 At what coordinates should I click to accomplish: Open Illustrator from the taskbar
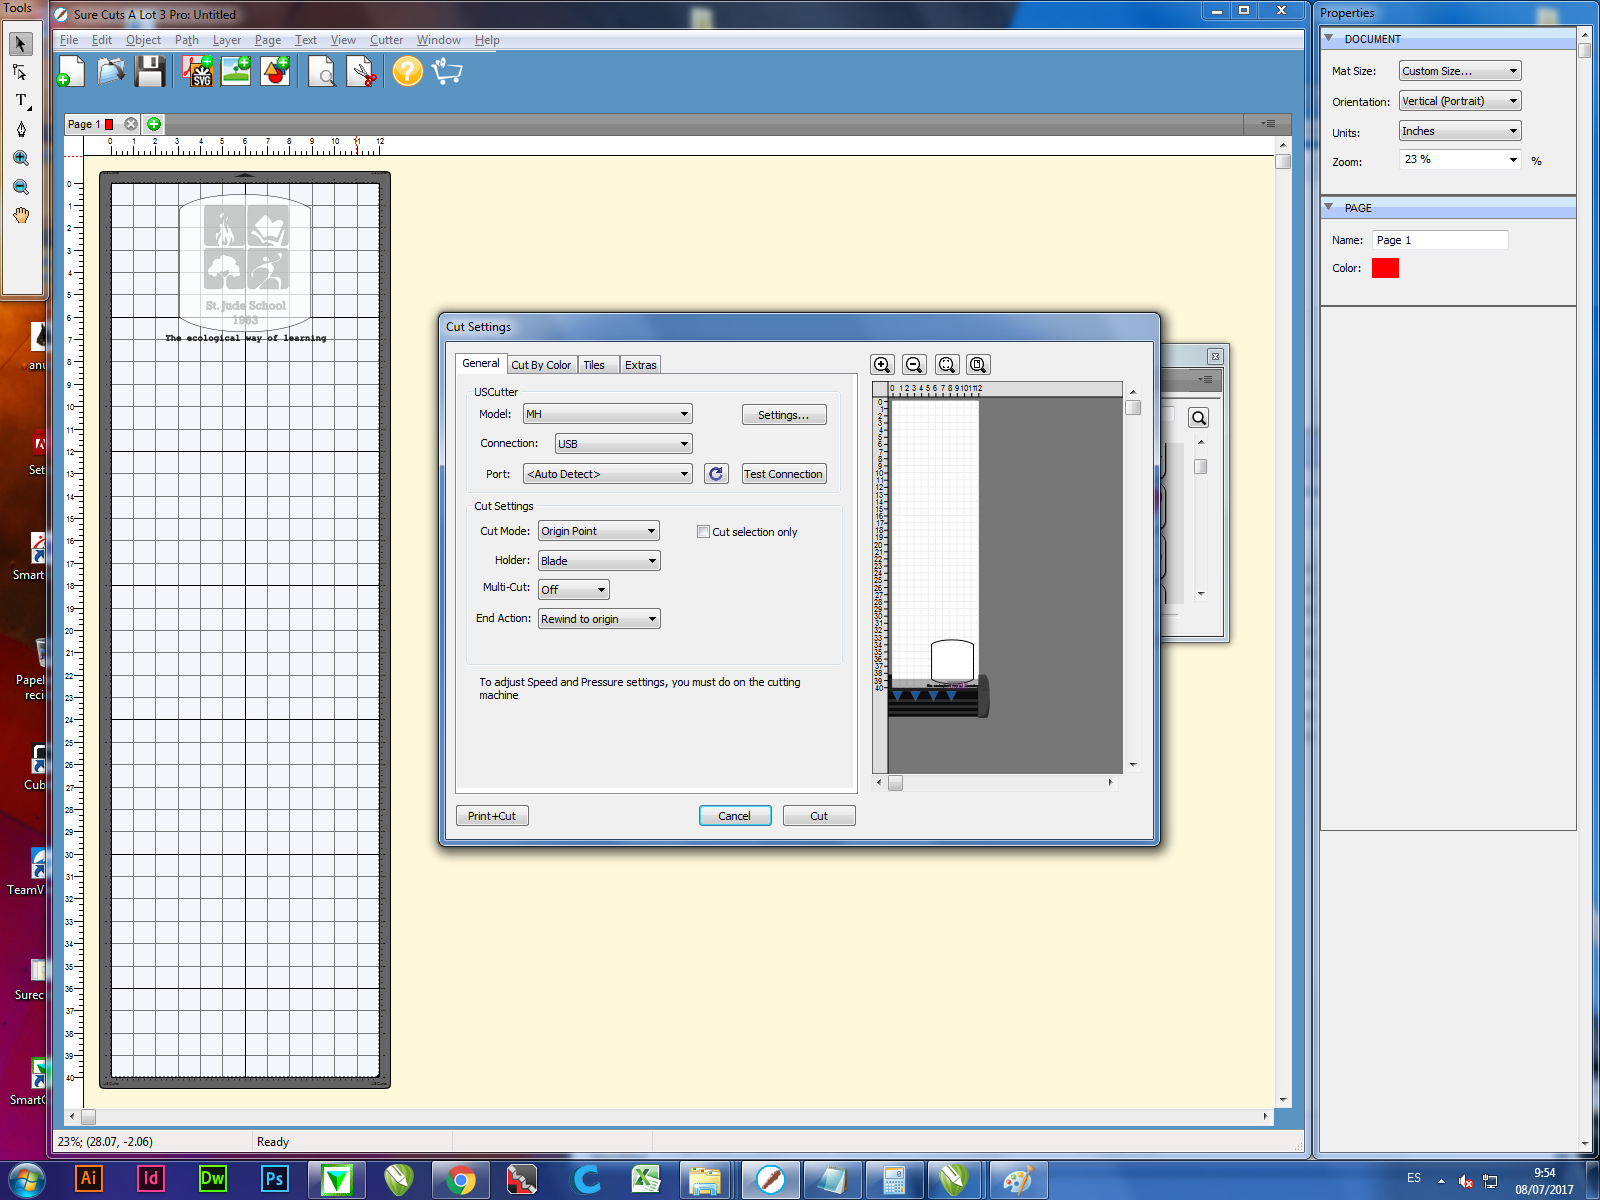click(x=88, y=1179)
